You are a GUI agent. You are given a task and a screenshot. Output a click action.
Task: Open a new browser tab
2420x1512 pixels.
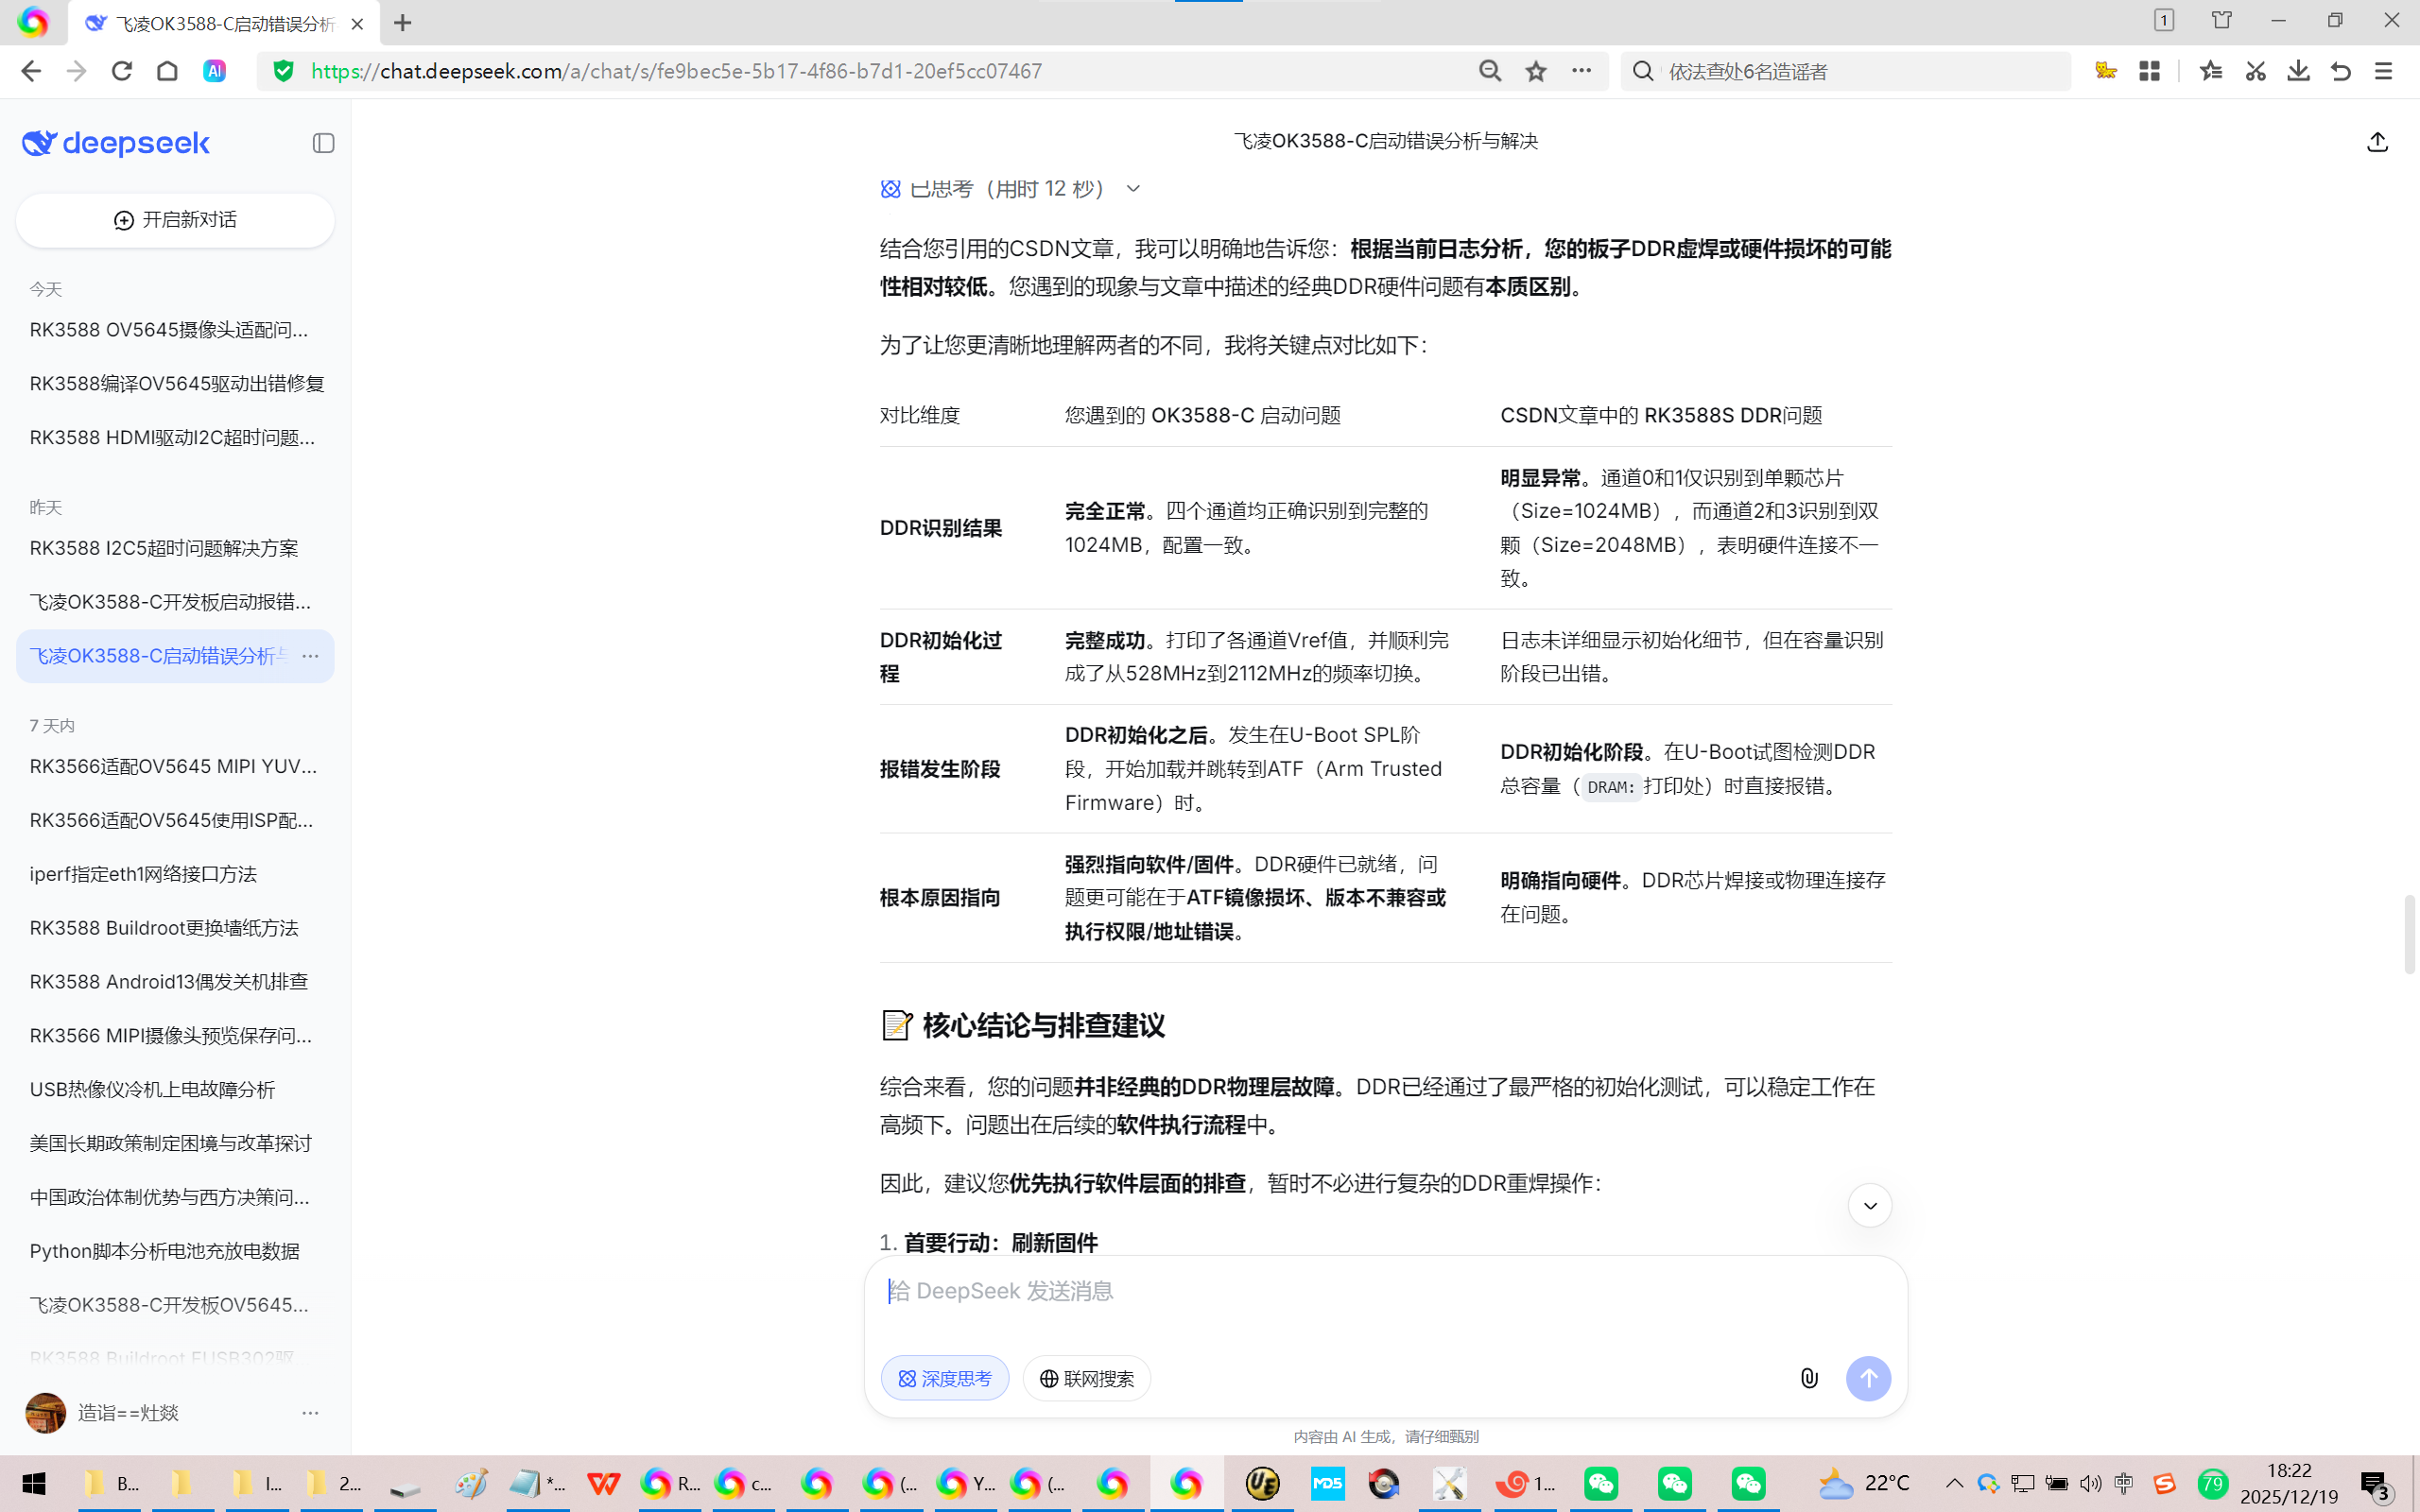point(403,23)
